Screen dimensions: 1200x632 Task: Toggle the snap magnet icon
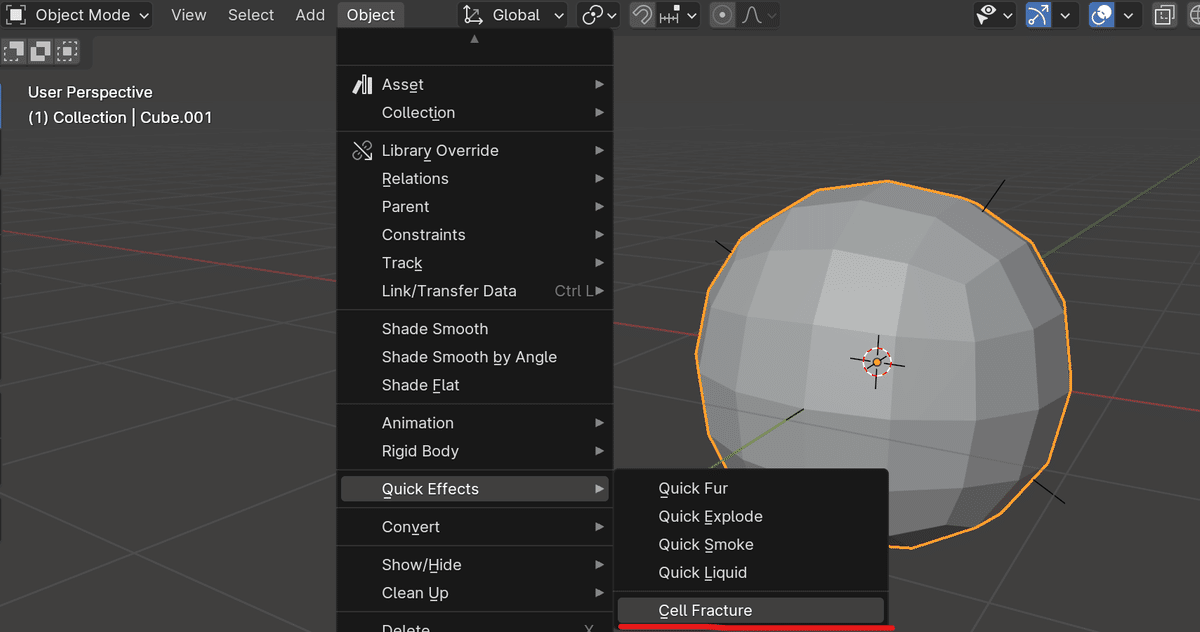click(x=642, y=15)
